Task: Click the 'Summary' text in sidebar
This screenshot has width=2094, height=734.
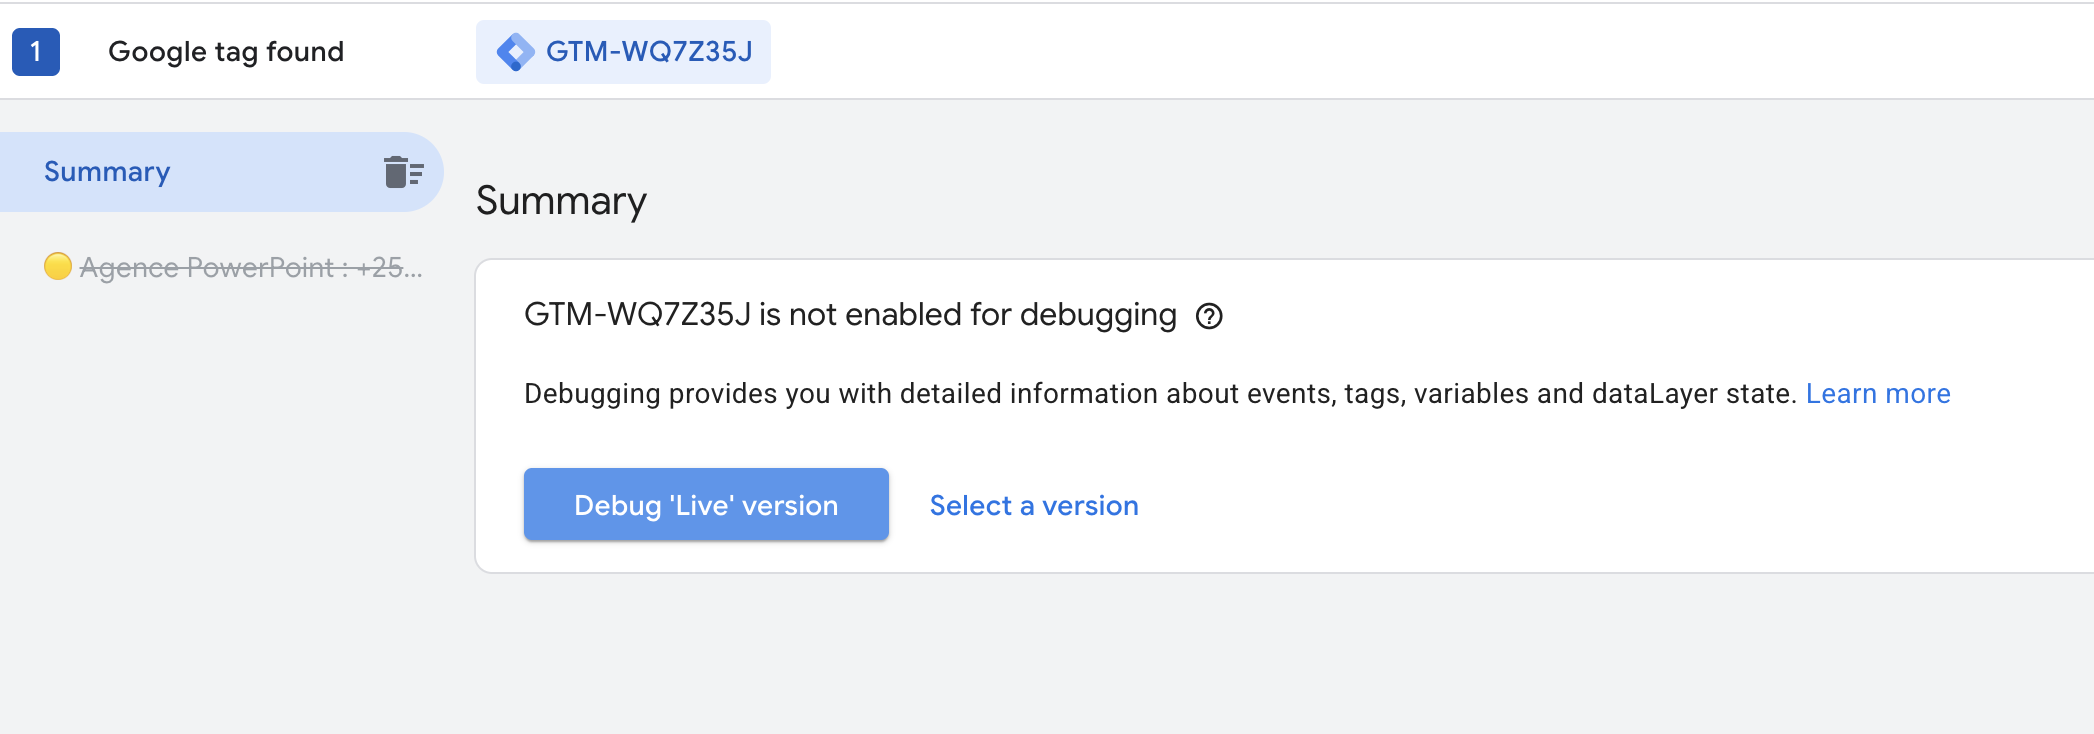Action: [107, 172]
